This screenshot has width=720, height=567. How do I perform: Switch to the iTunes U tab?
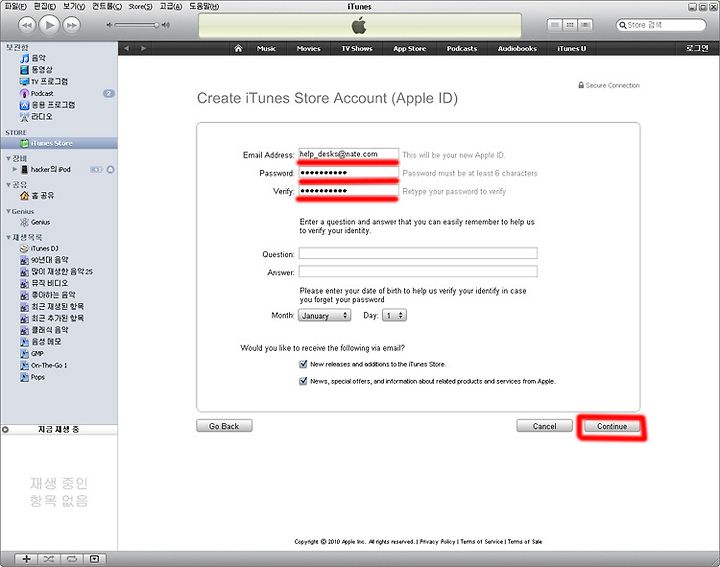(572, 48)
